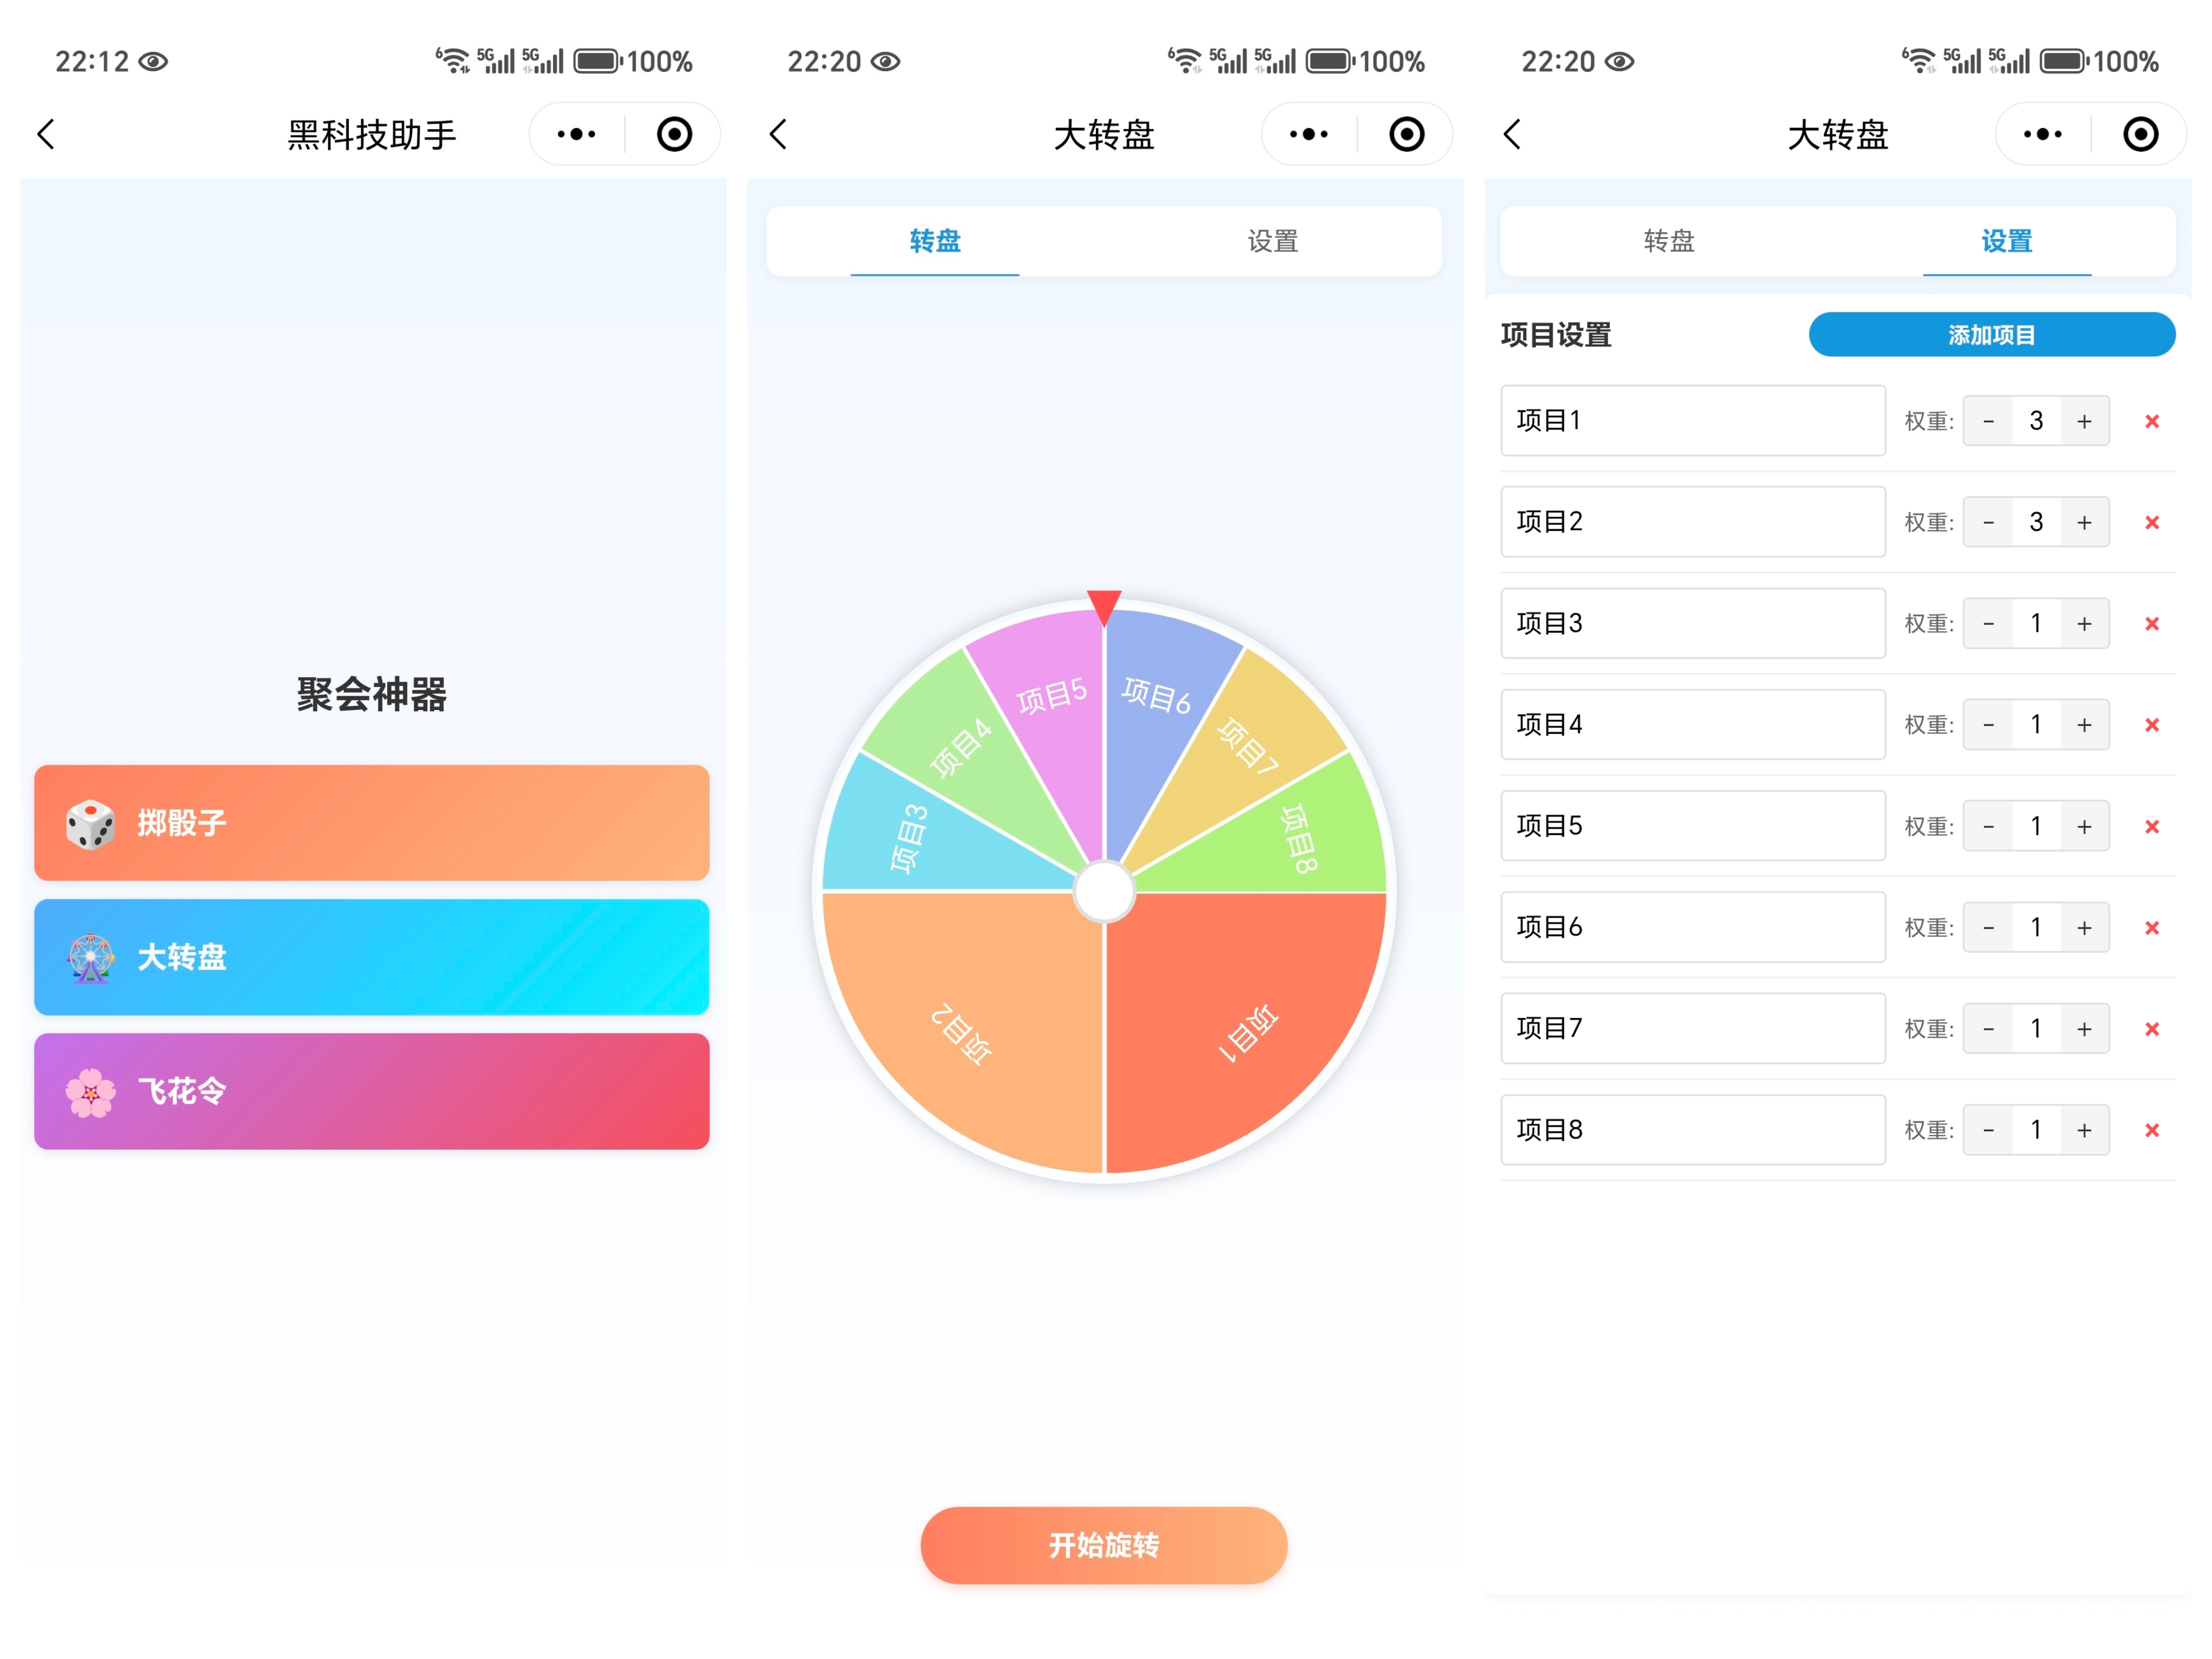Screen dimensions: 2212x1659
Task: Remove 项目8 with the × icon
Action: (2152, 1129)
